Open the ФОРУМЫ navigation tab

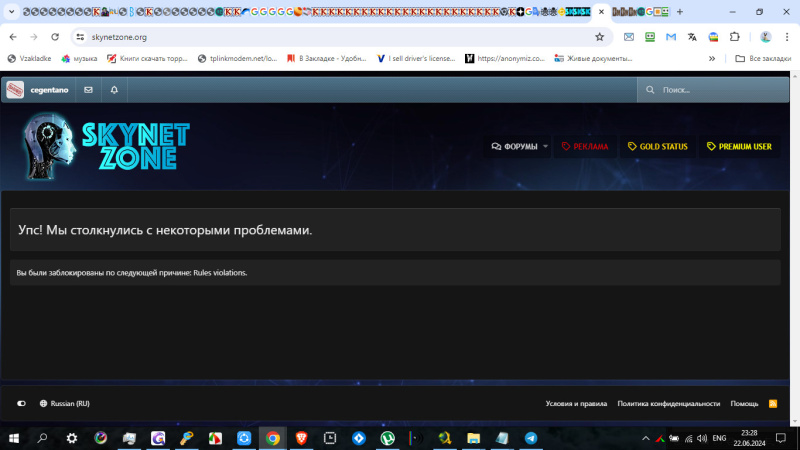point(514,146)
